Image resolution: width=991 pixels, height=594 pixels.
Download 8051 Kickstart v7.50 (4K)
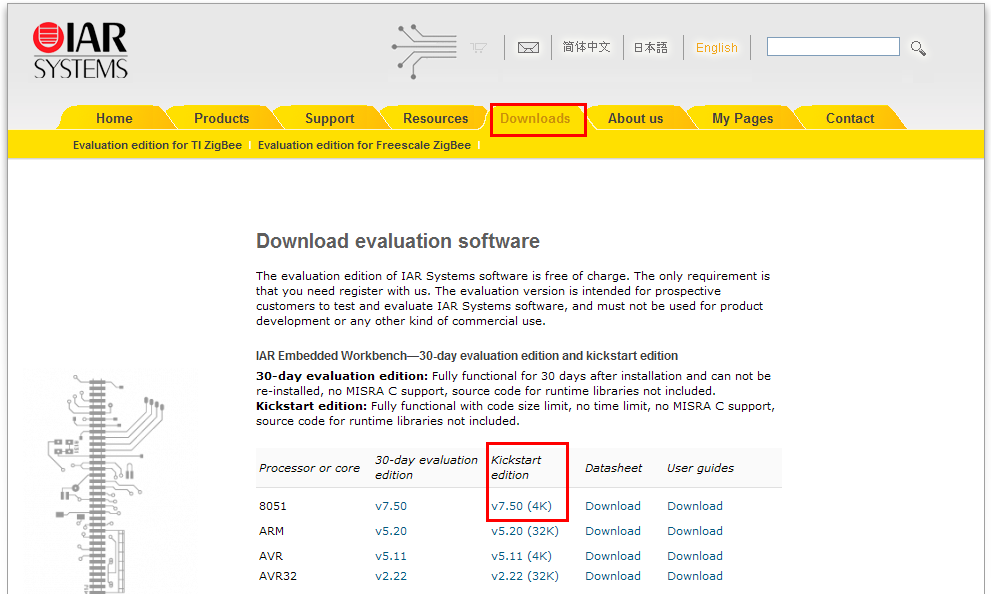tap(521, 506)
